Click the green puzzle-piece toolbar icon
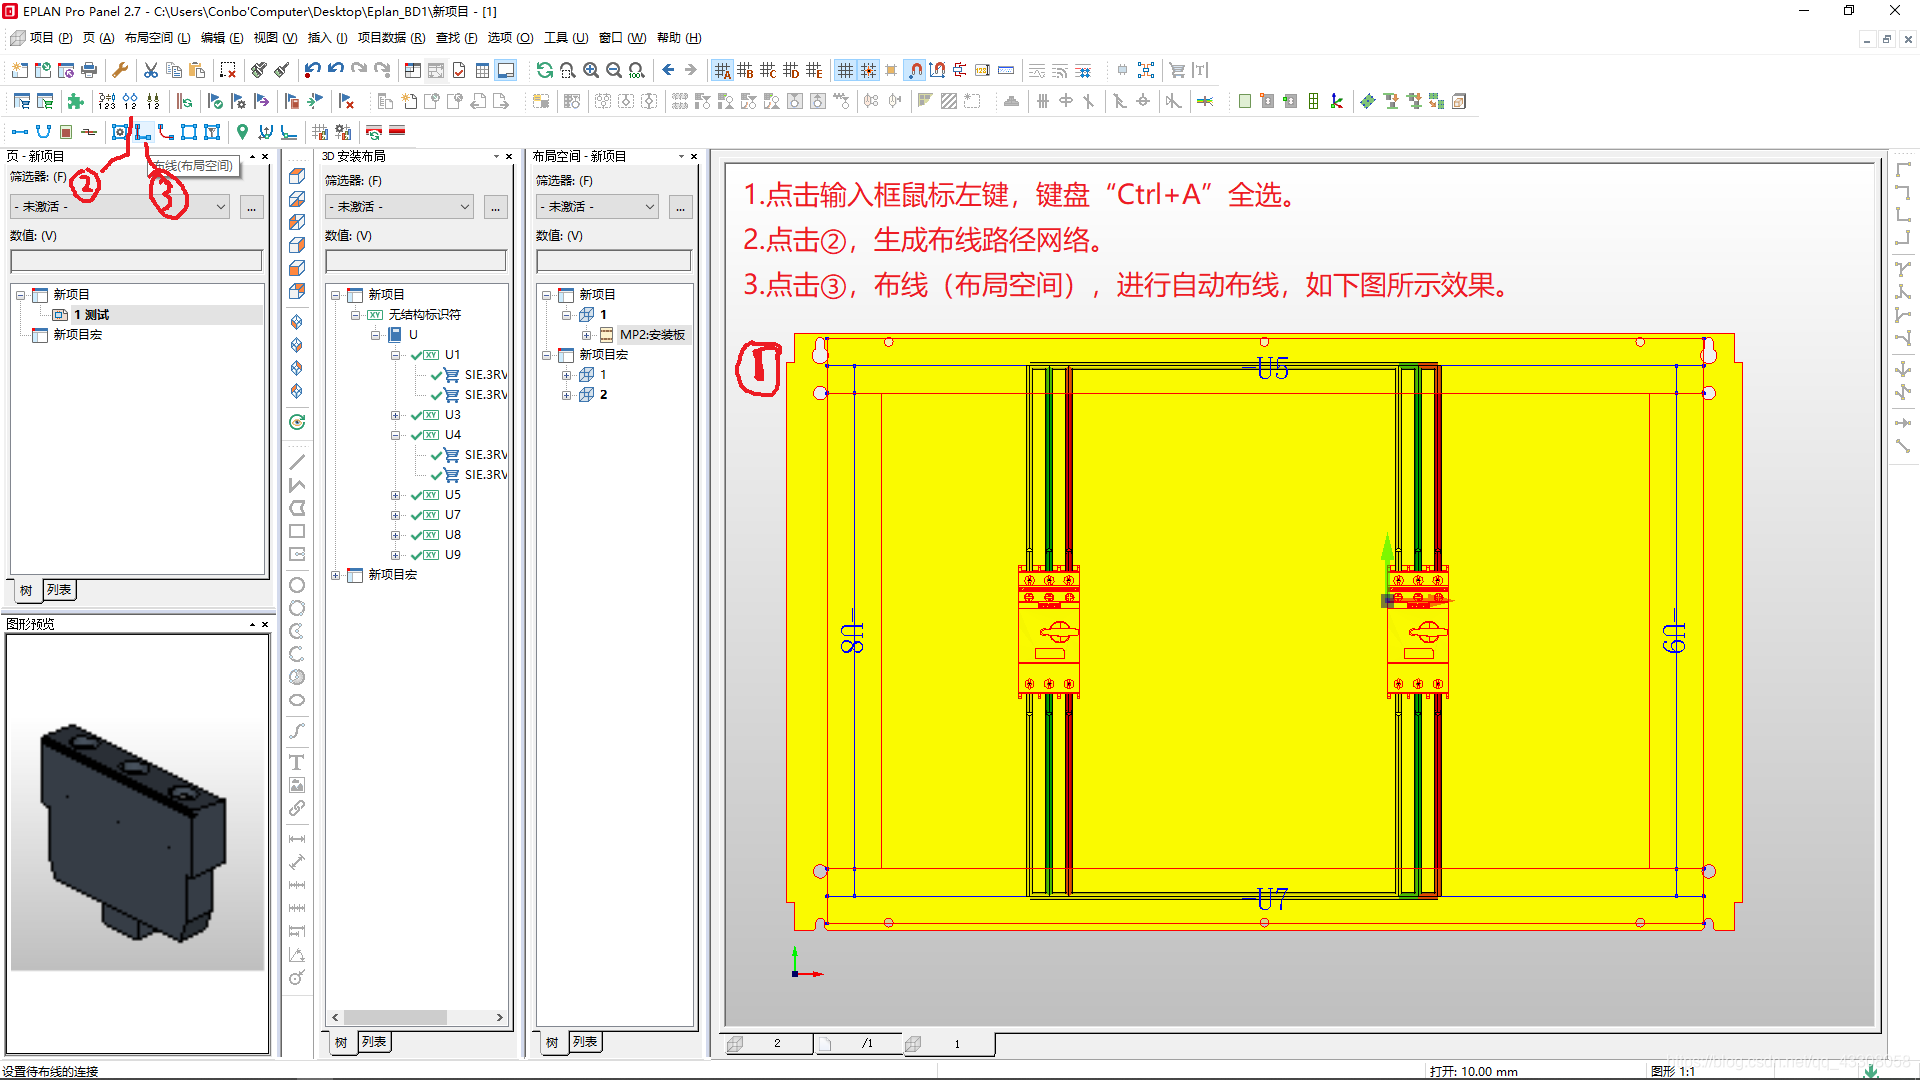Screen dimensions: 1920x1080 pos(75,101)
